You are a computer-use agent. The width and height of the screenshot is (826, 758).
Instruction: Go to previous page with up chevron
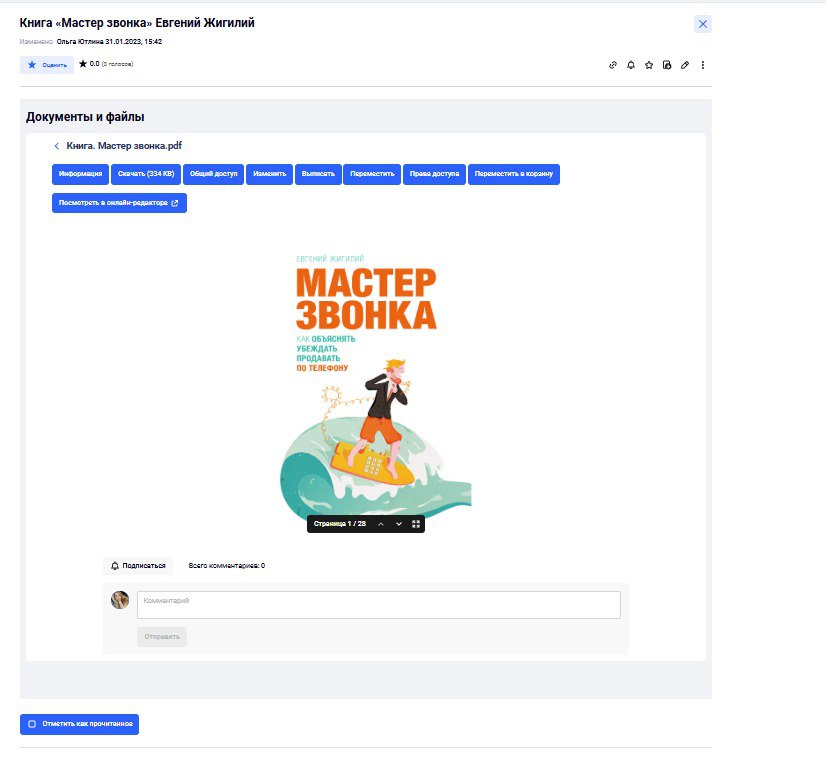381,524
